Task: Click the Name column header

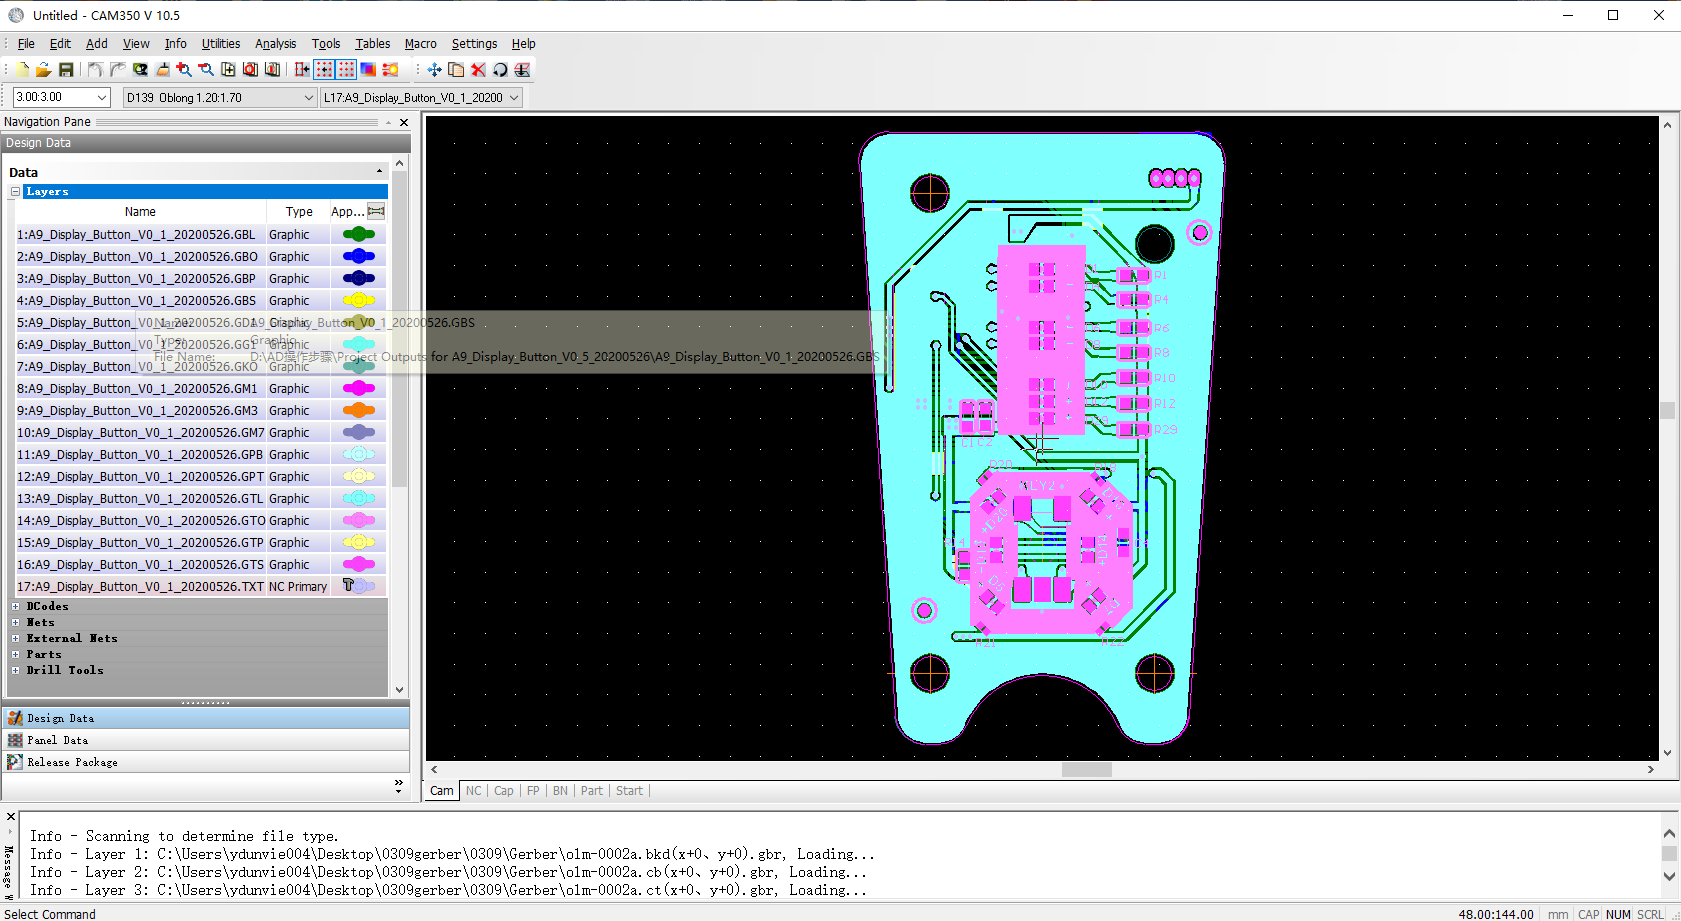Action: [x=140, y=211]
